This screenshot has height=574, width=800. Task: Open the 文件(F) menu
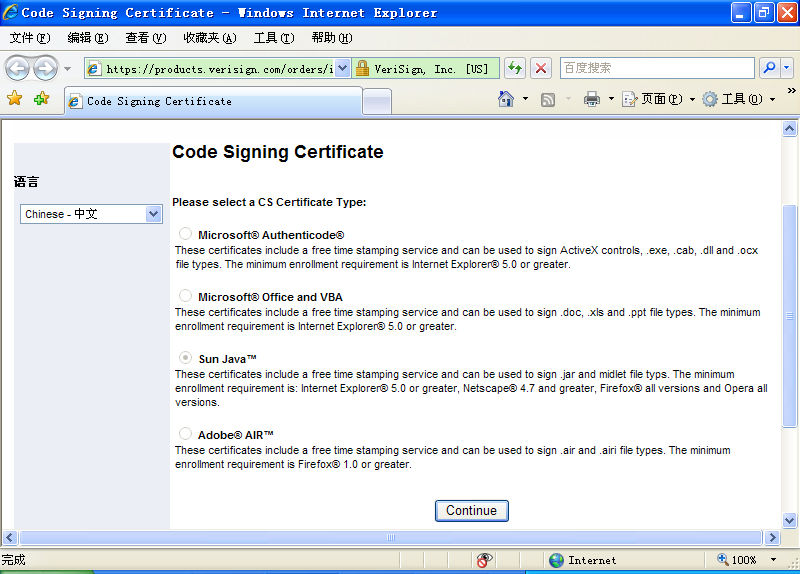(30, 38)
